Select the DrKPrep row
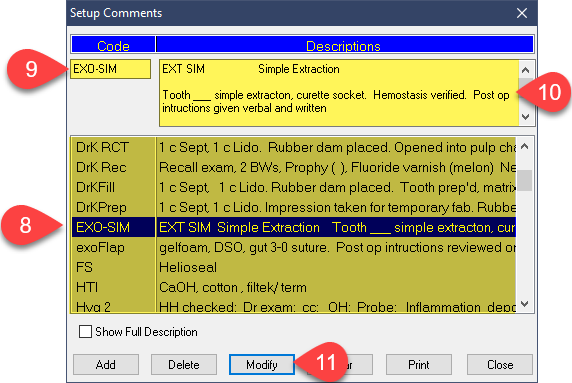 294,208
